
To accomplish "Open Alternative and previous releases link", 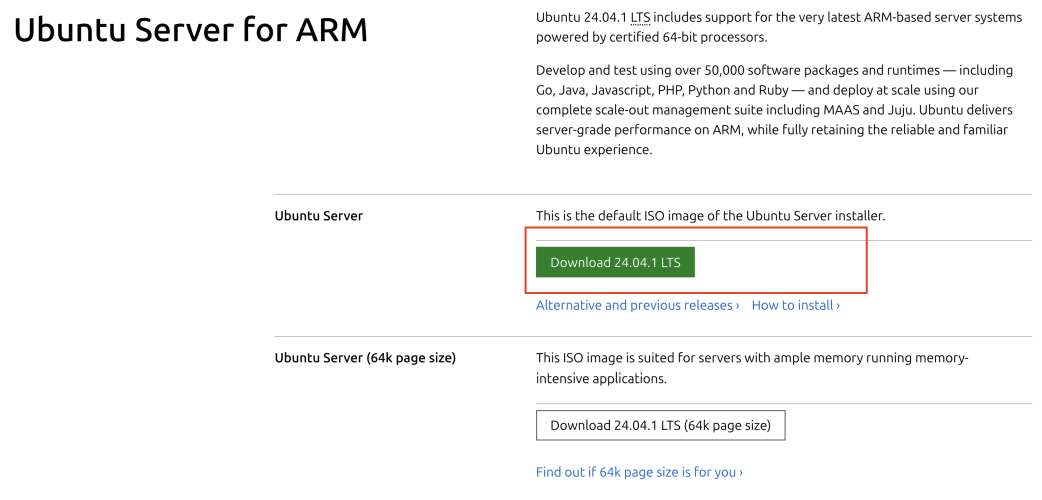I will point(634,305).
